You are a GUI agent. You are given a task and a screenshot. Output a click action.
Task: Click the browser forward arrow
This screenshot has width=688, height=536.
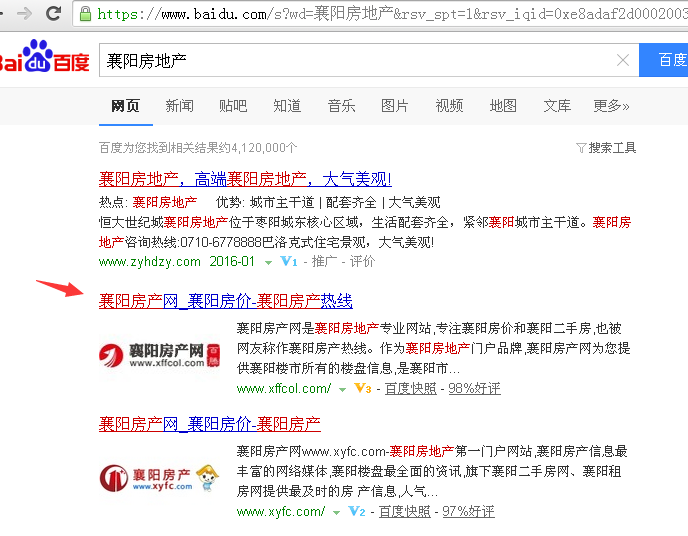24,14
